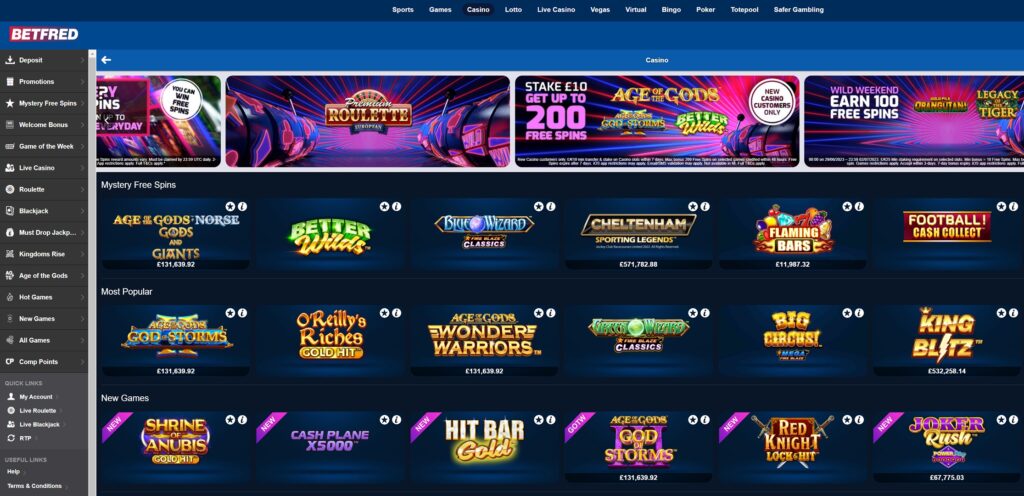Switch to the Bingo top navigation tab
Image resolution: width=1024 pixels, height=496 pixels.
click(x=671, y=10)
